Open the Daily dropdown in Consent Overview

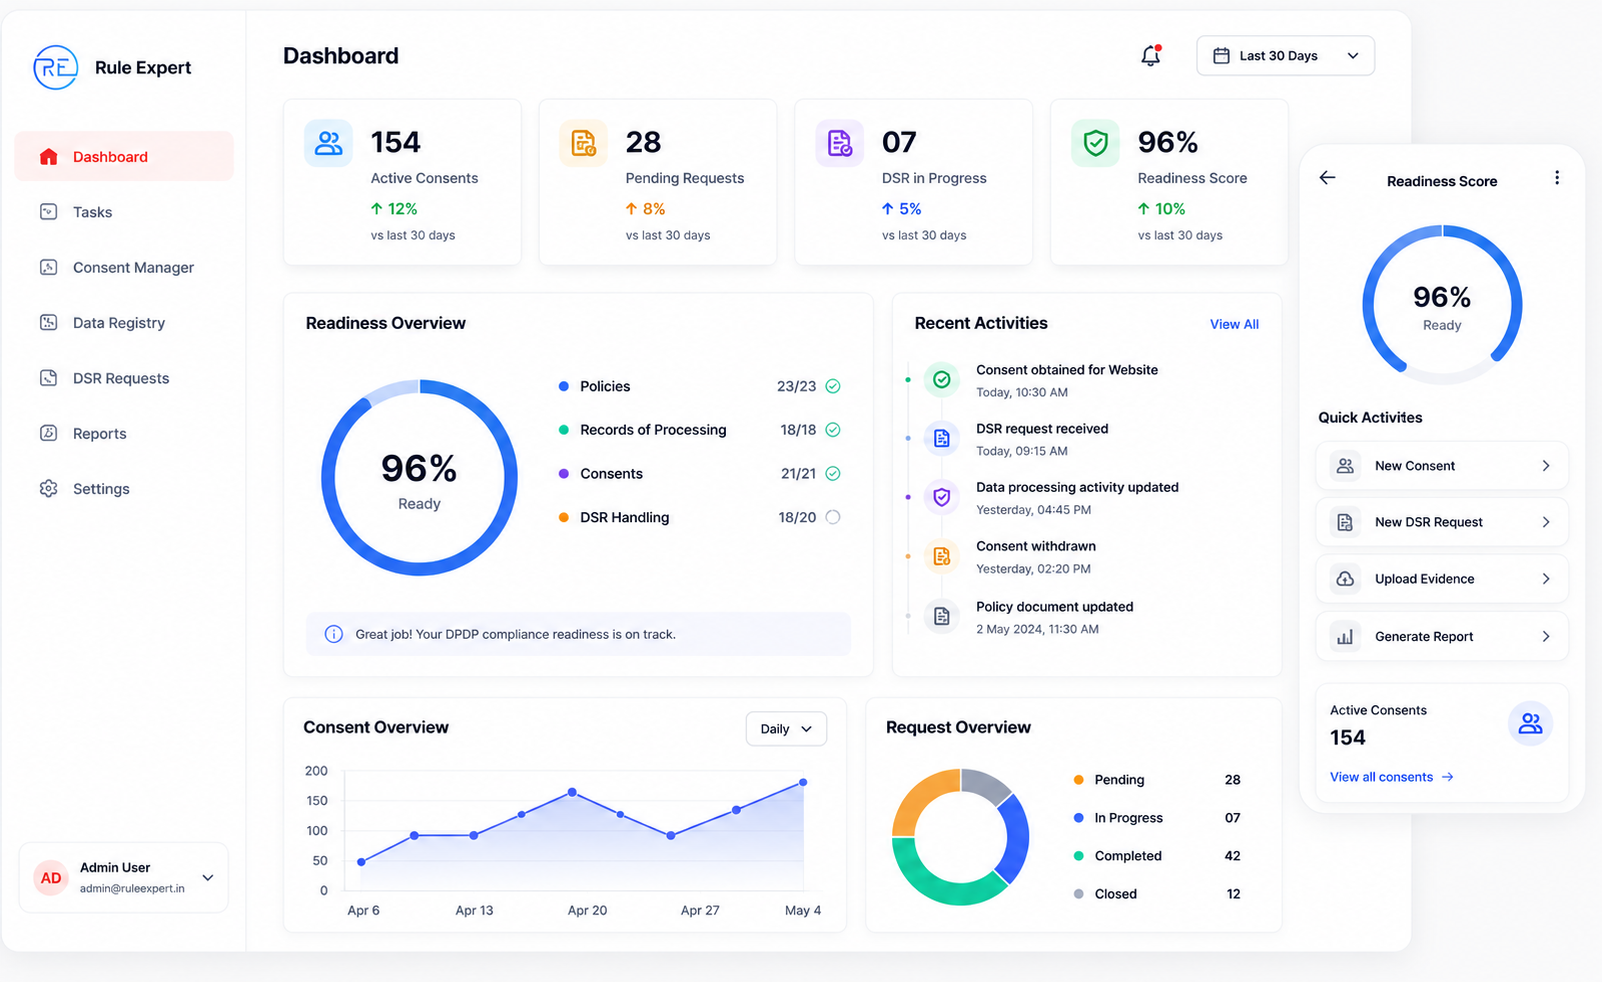point(786,729)
